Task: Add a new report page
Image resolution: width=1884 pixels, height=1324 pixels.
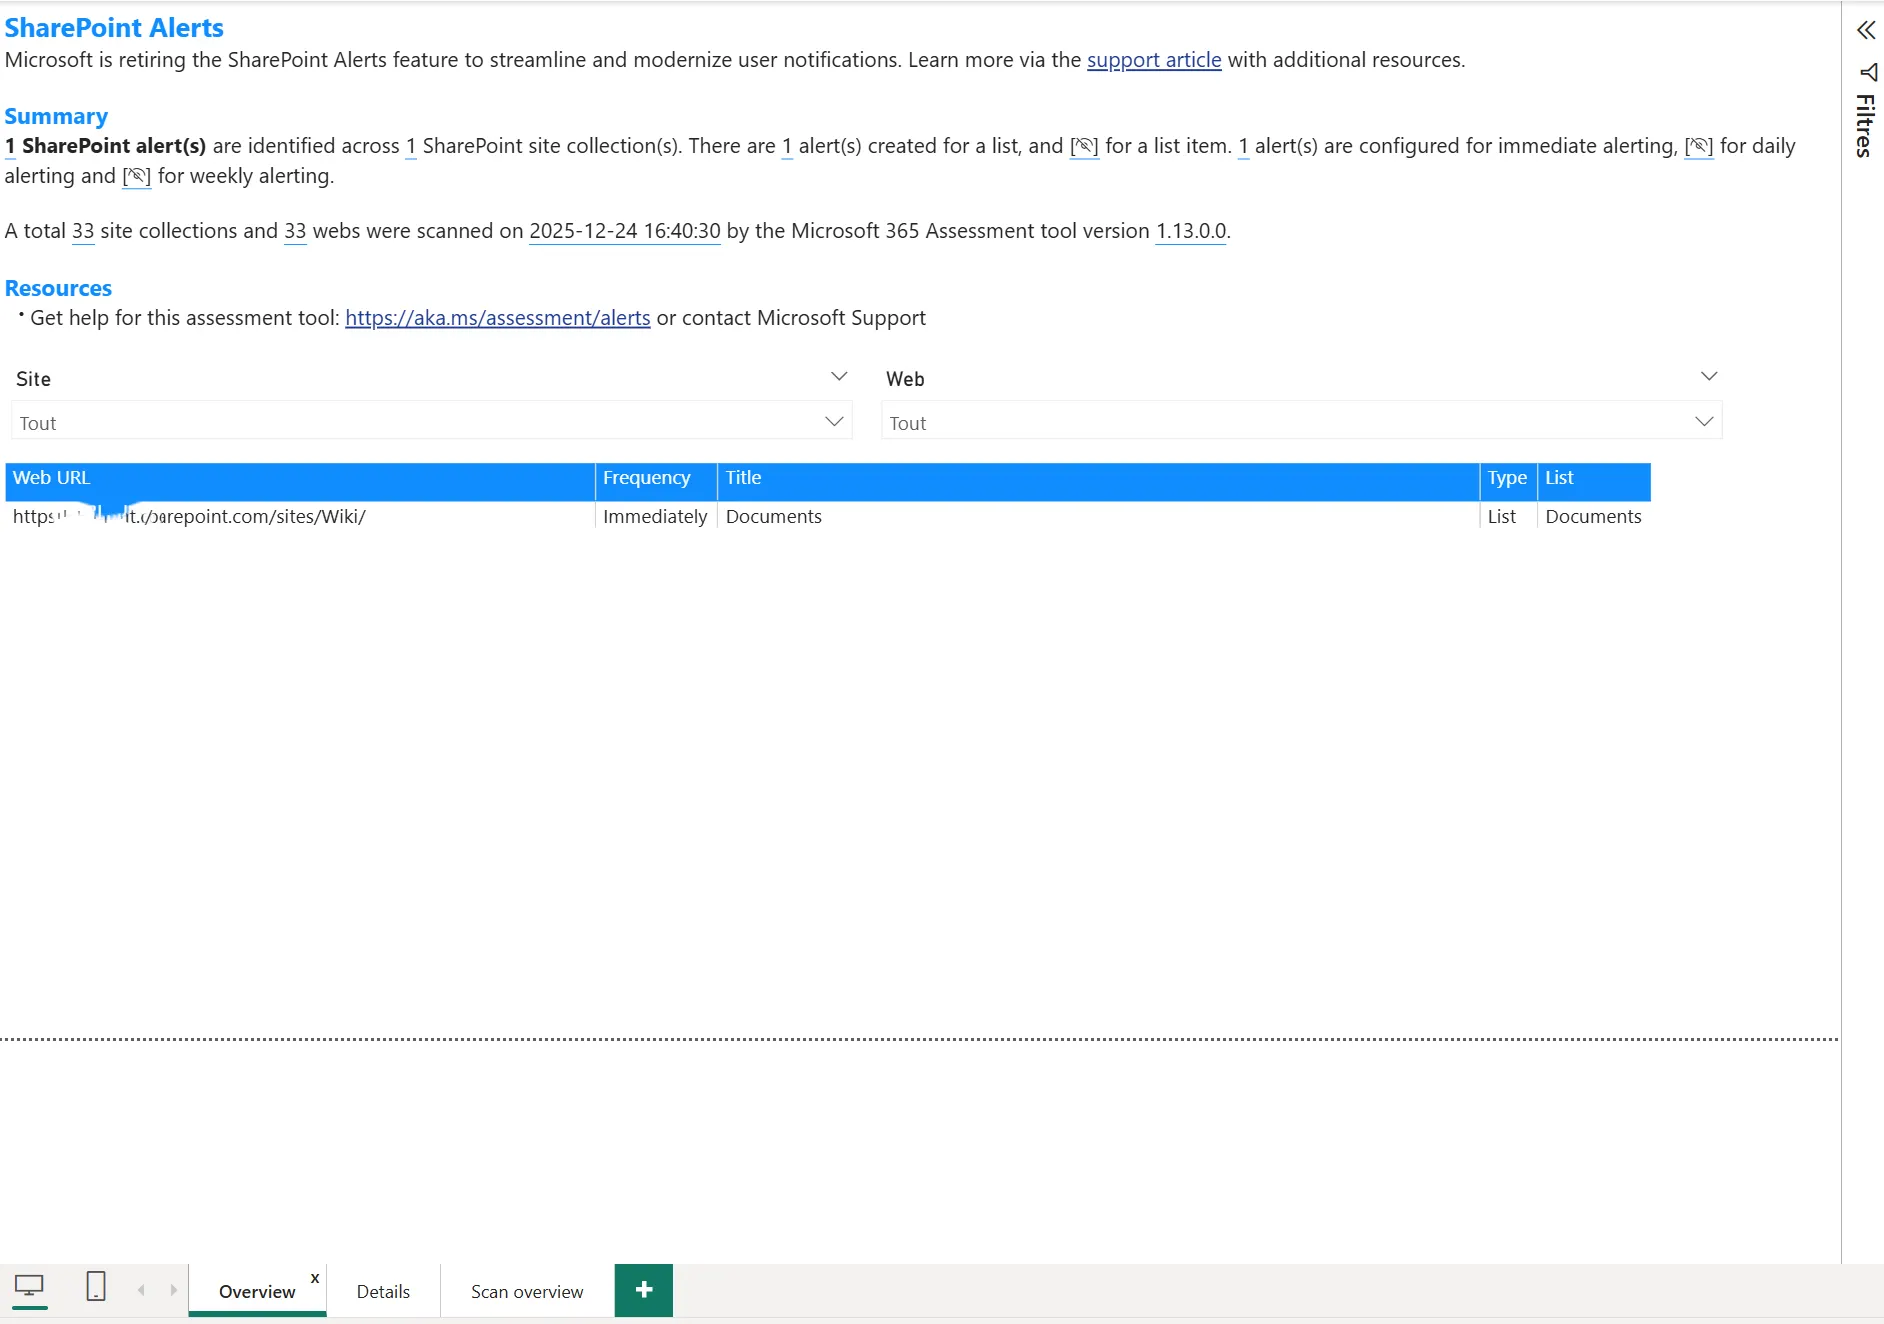Action: coord(644,1290)
